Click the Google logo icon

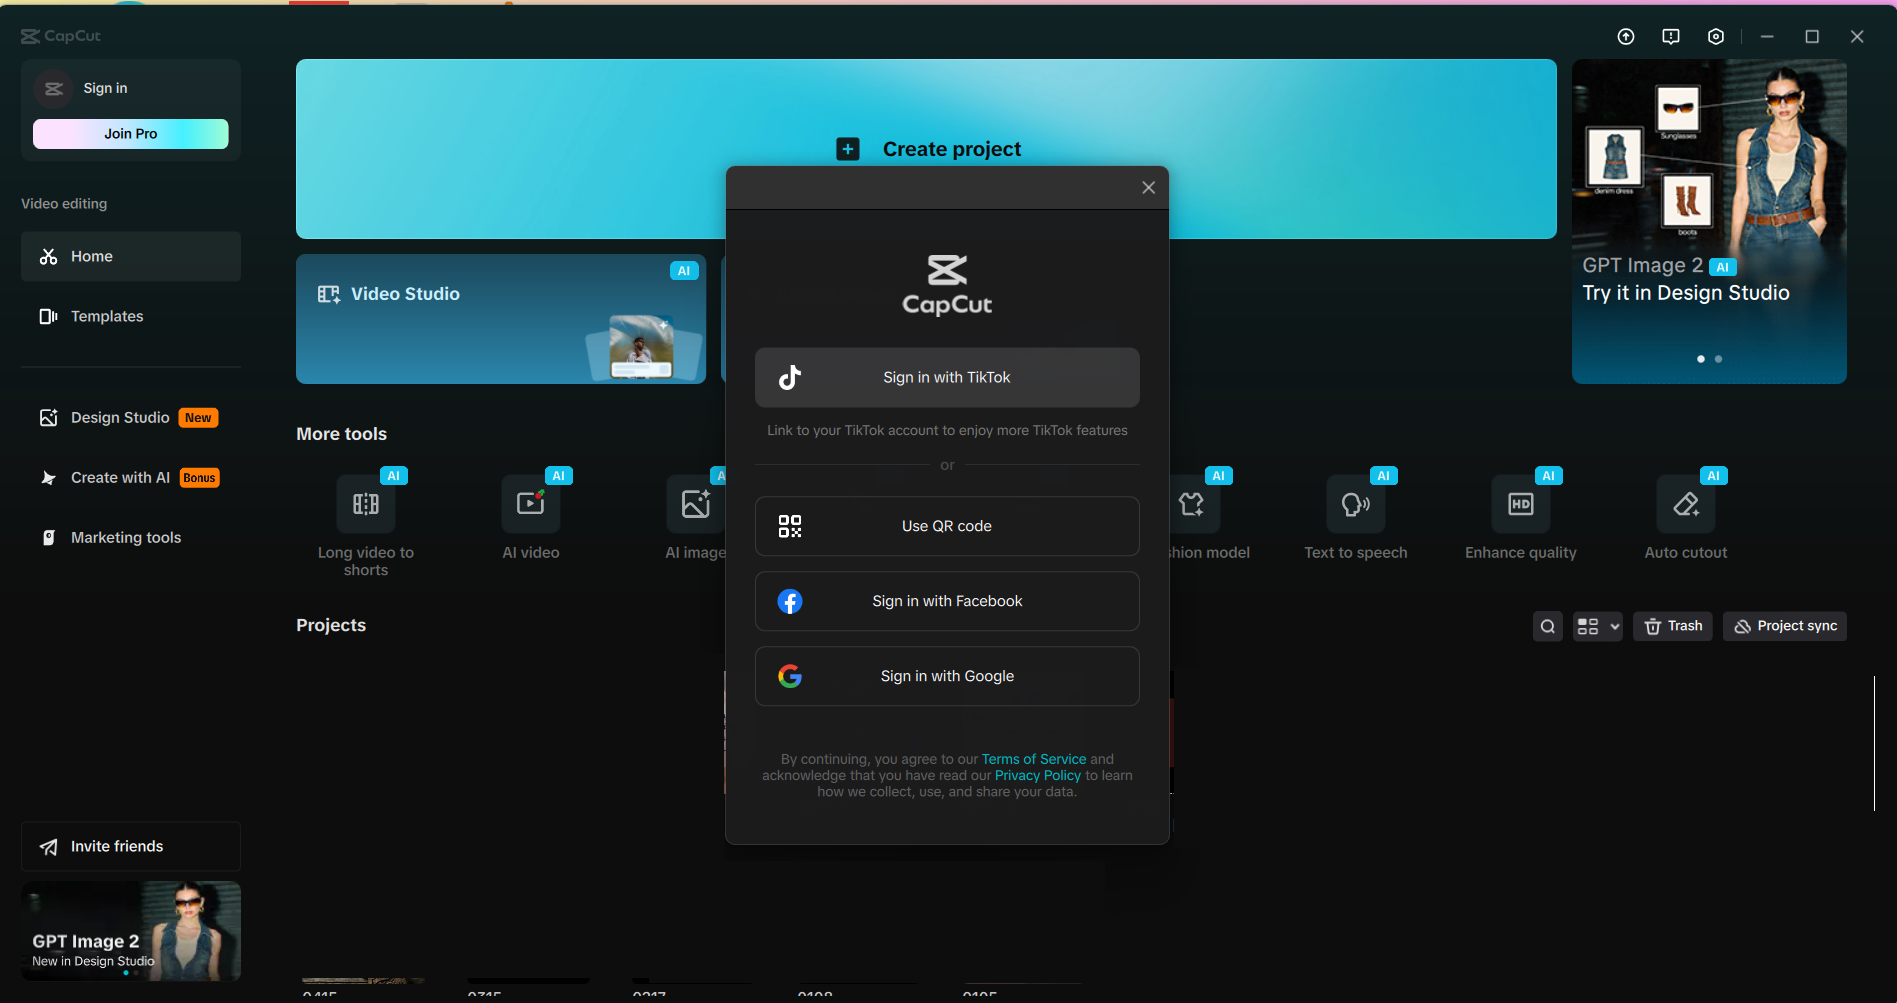click(x=790, y=677)
